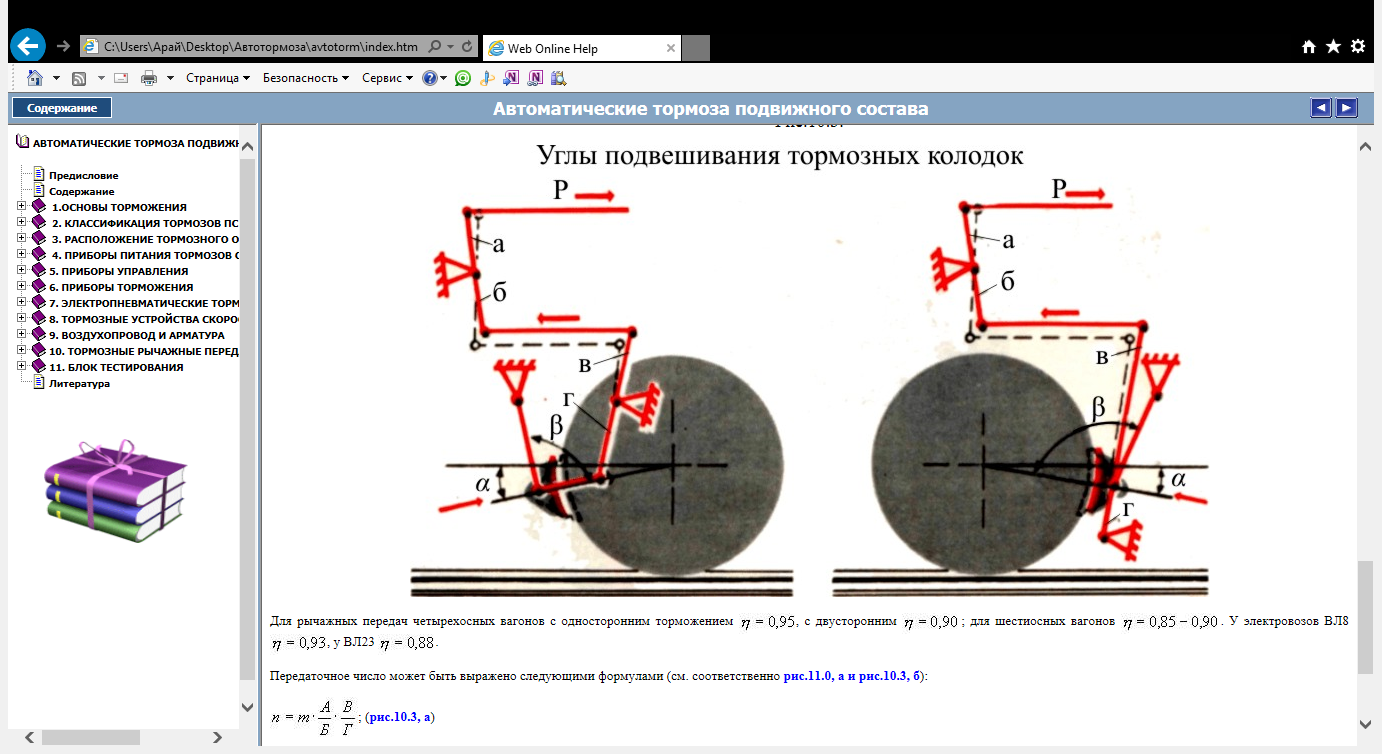
Task: Expand 9. ВОЗДУХОПРОВОД И АРМАТУРА node
Action: pyautogui.click(x=22, y=335)
